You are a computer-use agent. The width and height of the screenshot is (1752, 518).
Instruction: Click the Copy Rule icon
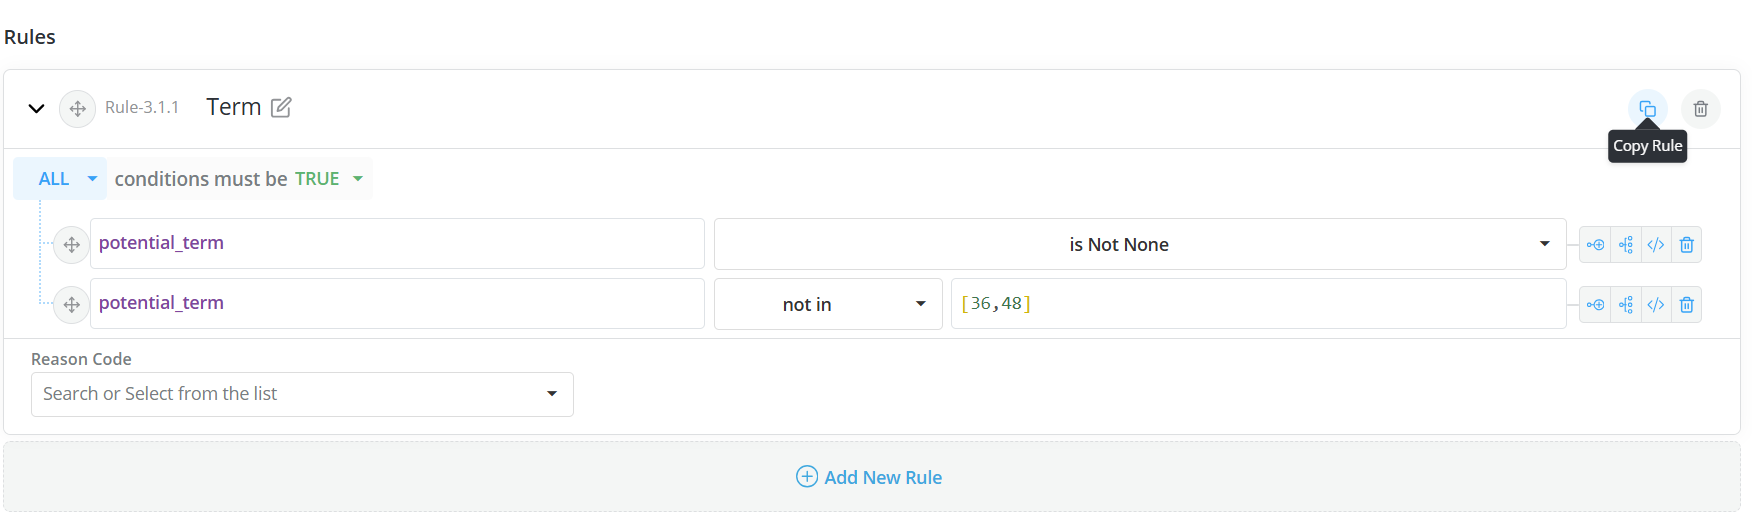[x=1647, y=109]
